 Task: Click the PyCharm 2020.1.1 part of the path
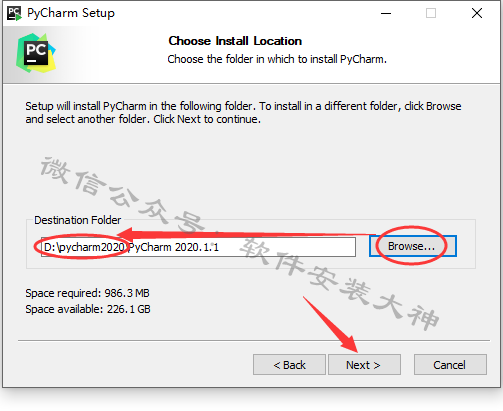point(174,247)
